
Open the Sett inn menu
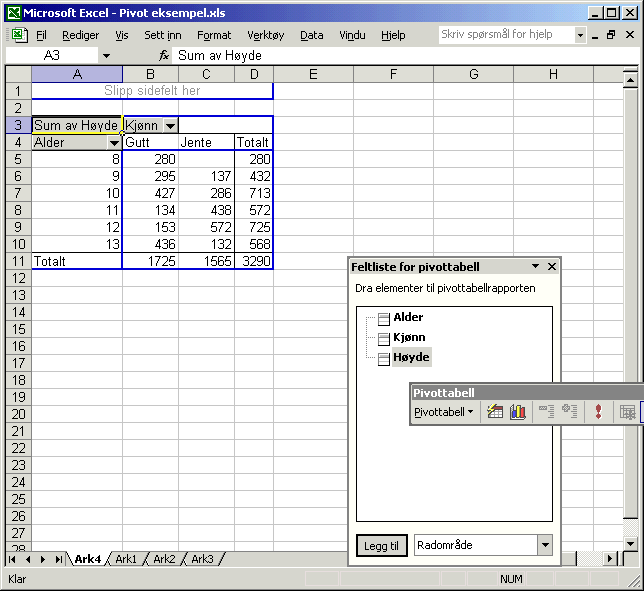tap(162, 35)
